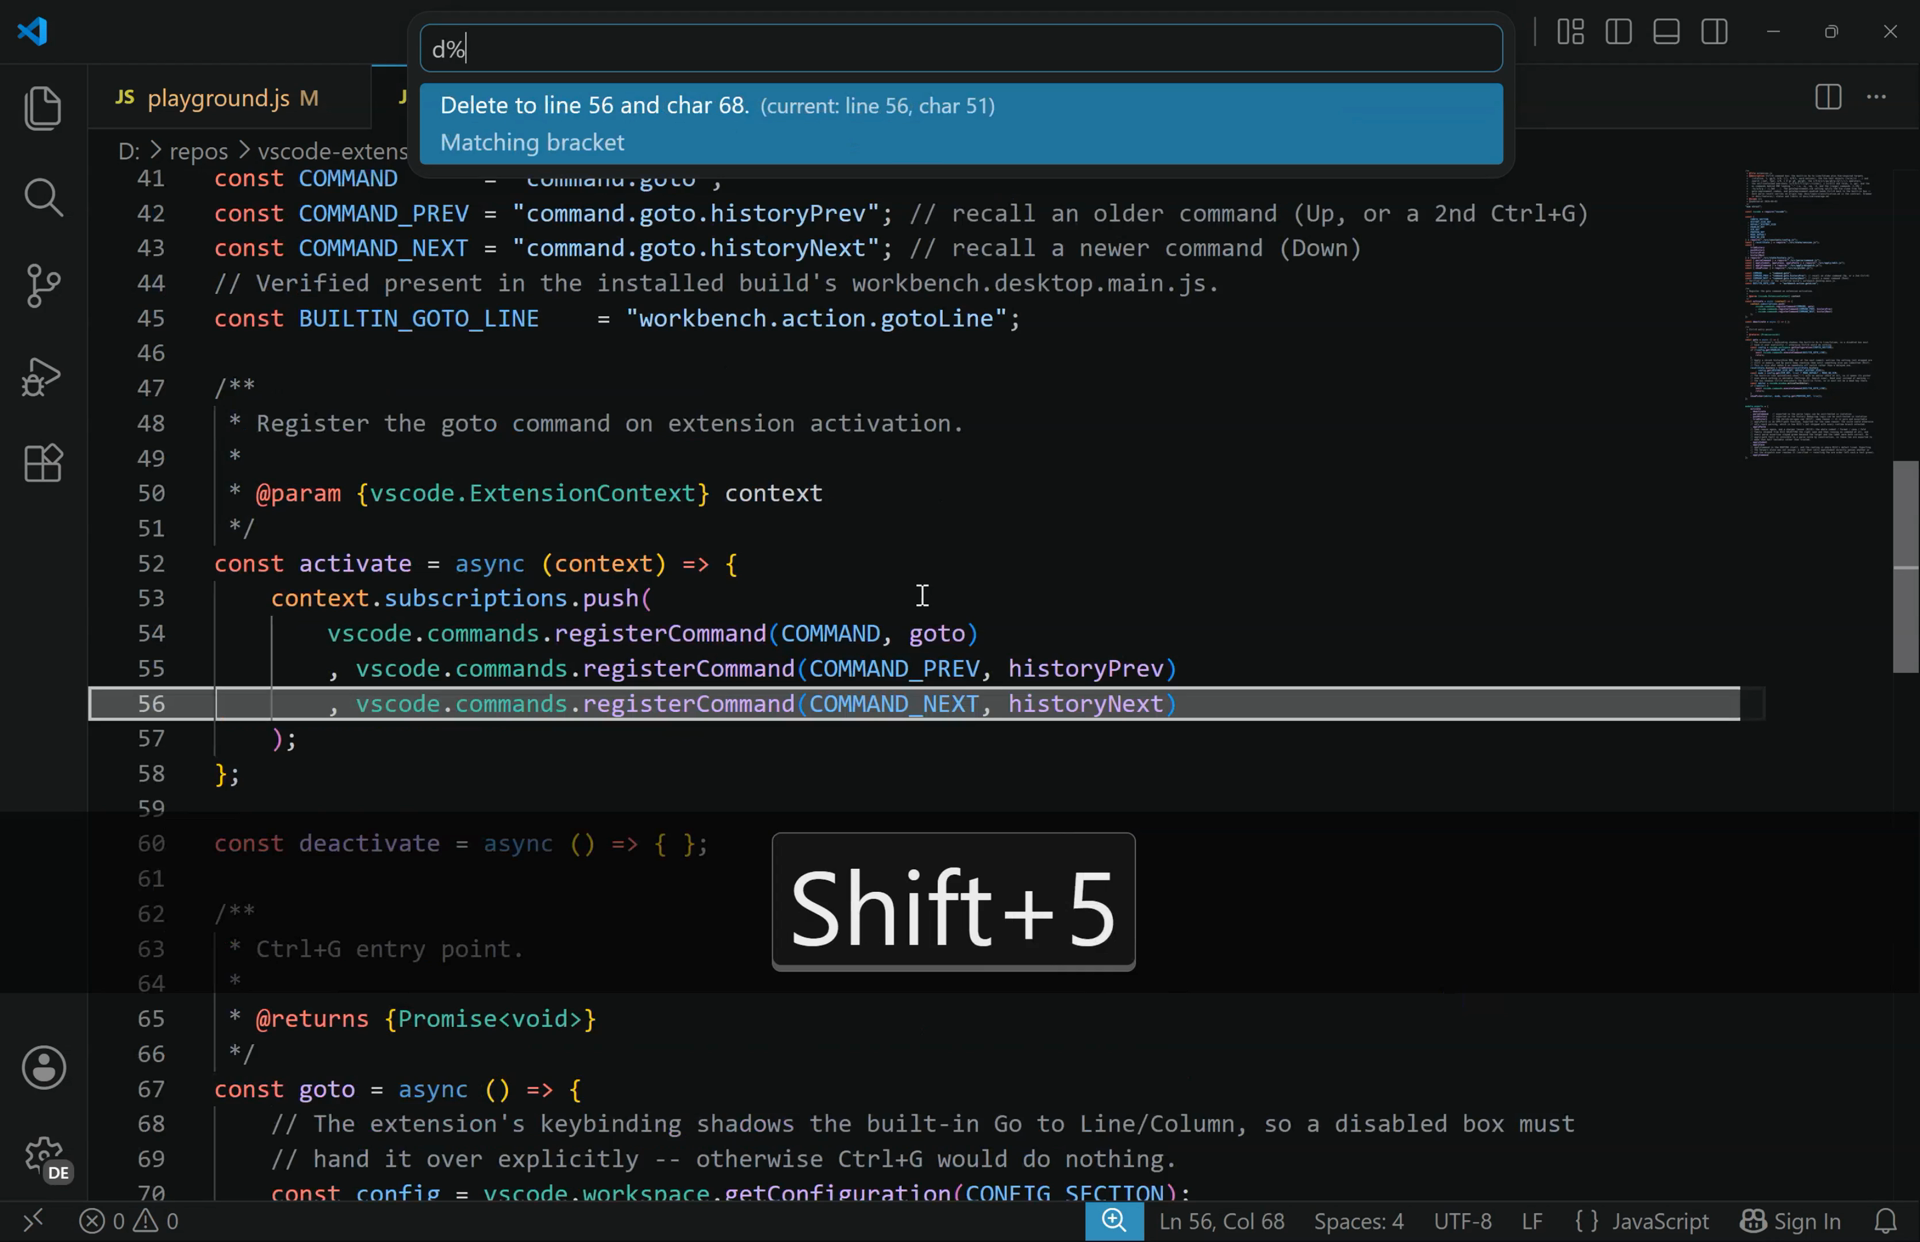This screenshot has height=1242, width=1920.
Task: Click '@returns' on line 65
Action: (x=312, y=1019)
